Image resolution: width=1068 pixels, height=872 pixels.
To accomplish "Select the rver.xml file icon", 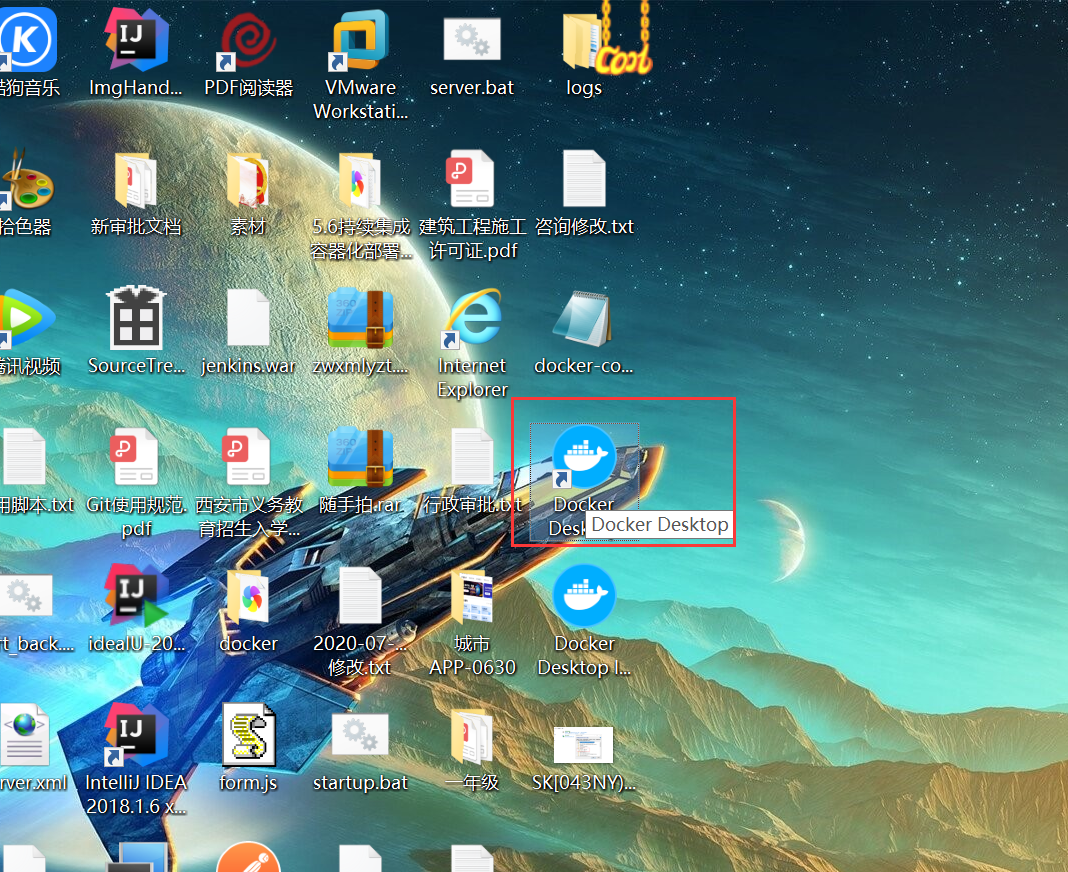I will pyautogui.click(x=25, y=736).
